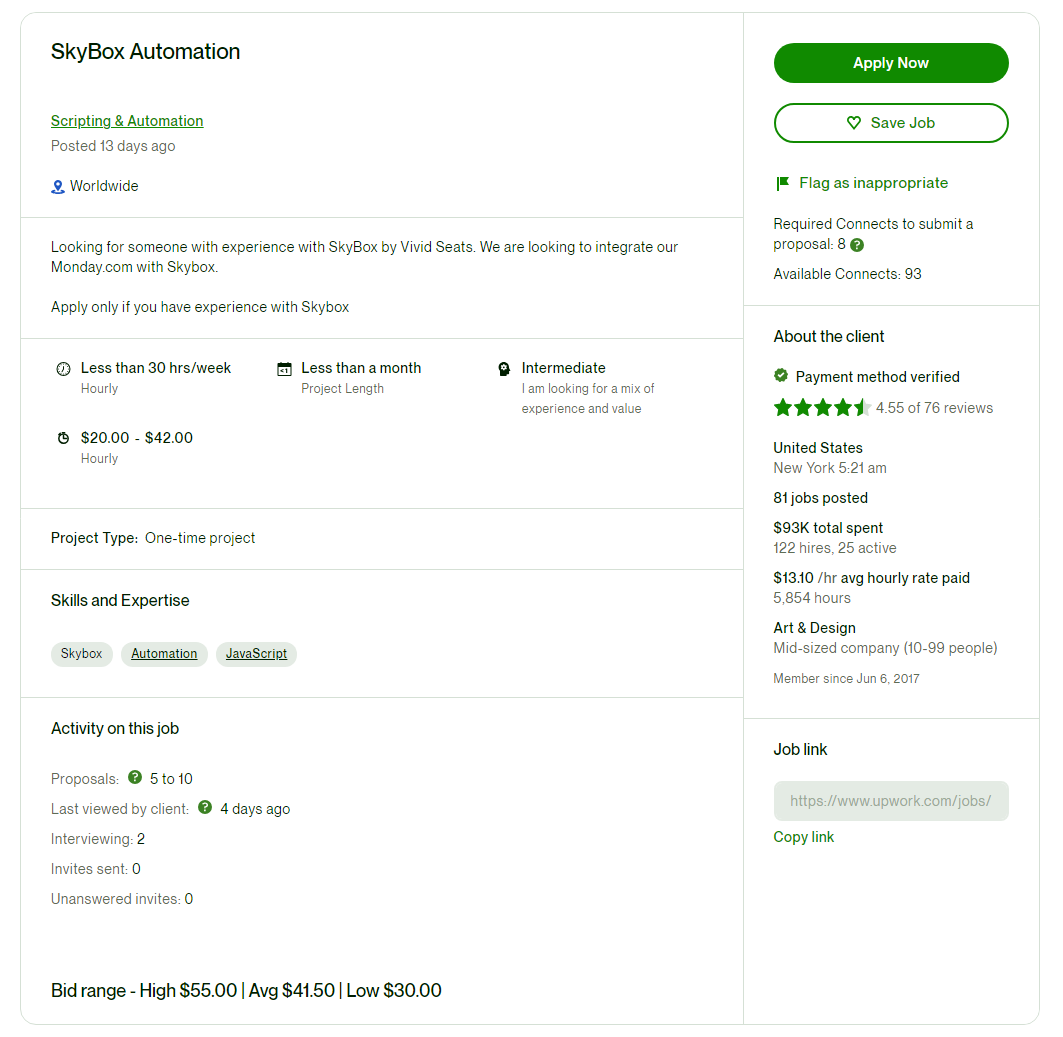1063x1037 pixels.
Task: Click the star rating icons
Action: 822,407
